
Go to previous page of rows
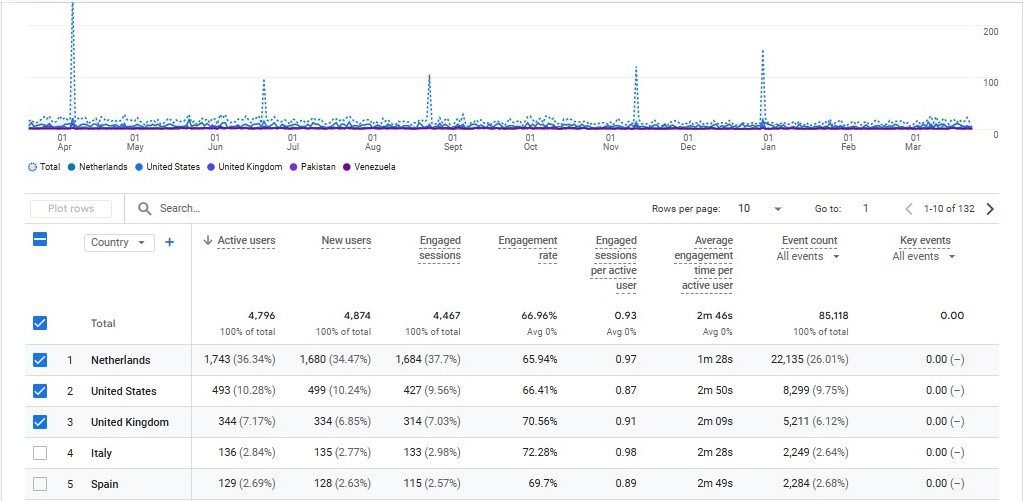tap(909, 209)
